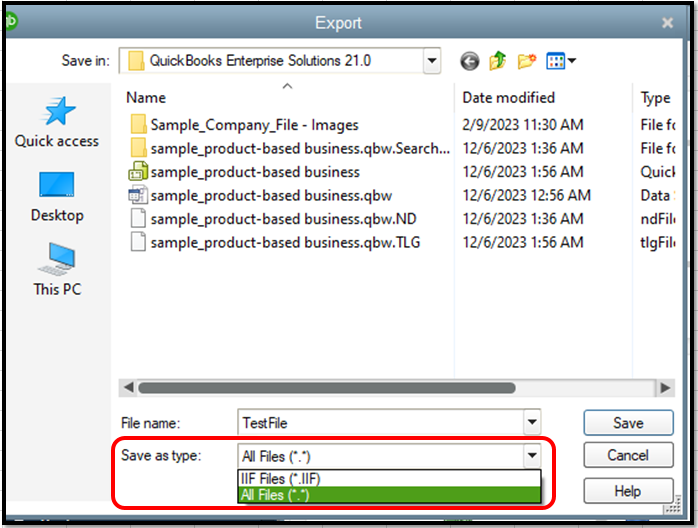Click the horizontal scrollbar thumb
This screenshot has height=528, width=698.
[327, 388]
